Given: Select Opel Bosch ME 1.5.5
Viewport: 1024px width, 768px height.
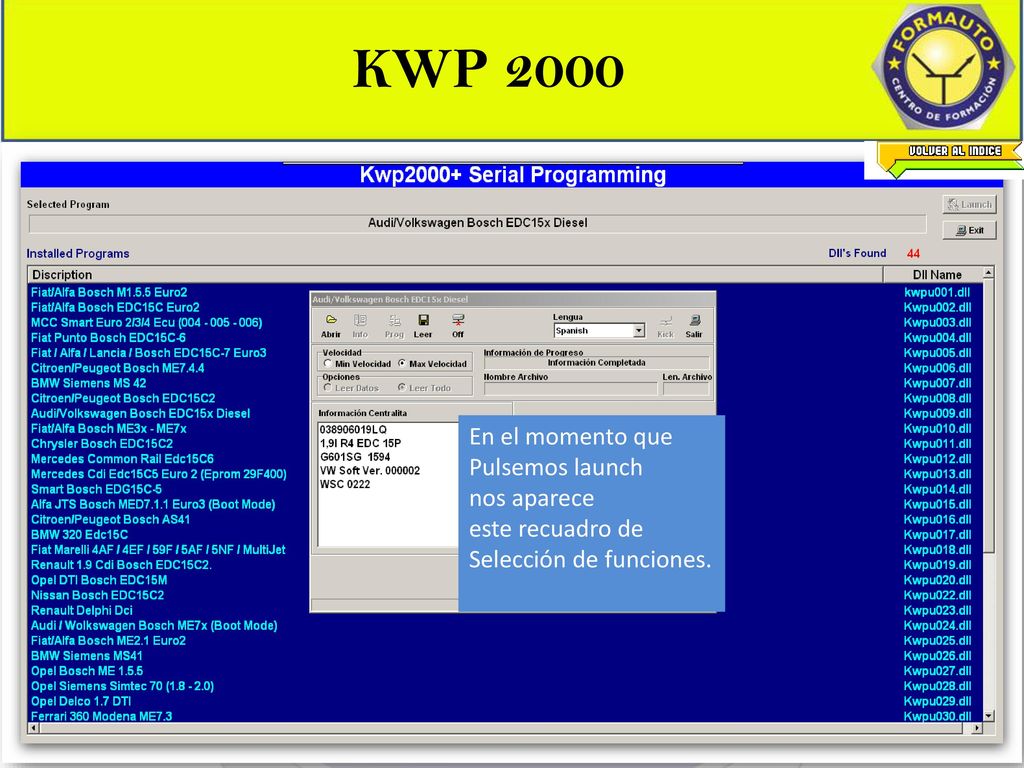Looking at the screenshot, I should pos(87,671).
